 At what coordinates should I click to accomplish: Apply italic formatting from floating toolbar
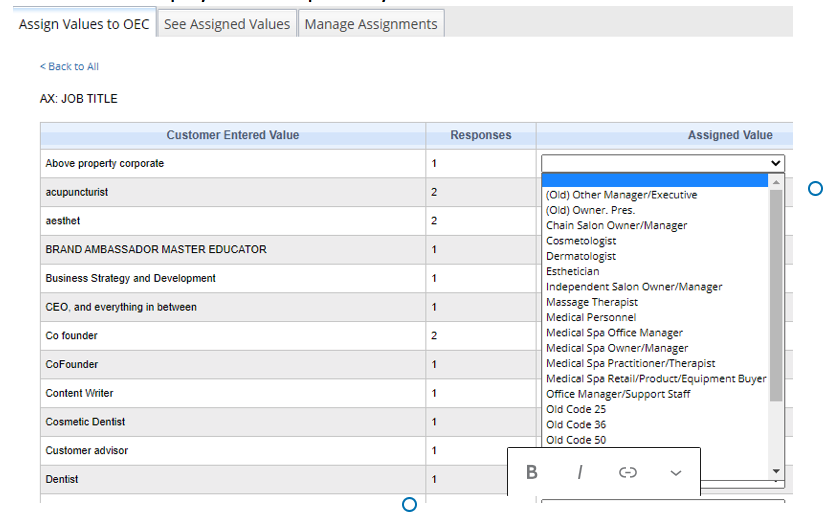579,473
